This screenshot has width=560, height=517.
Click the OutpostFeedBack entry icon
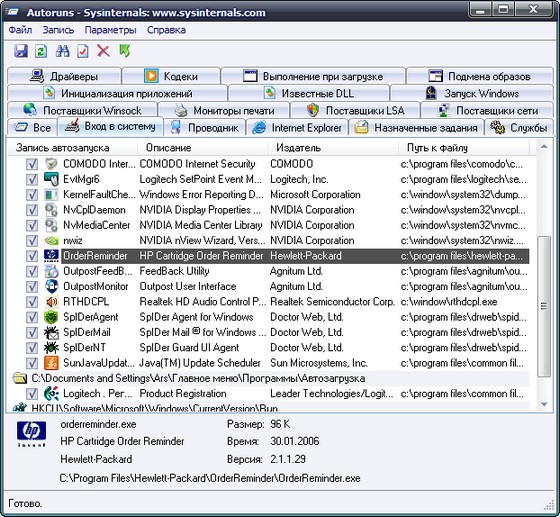point(51,271)
